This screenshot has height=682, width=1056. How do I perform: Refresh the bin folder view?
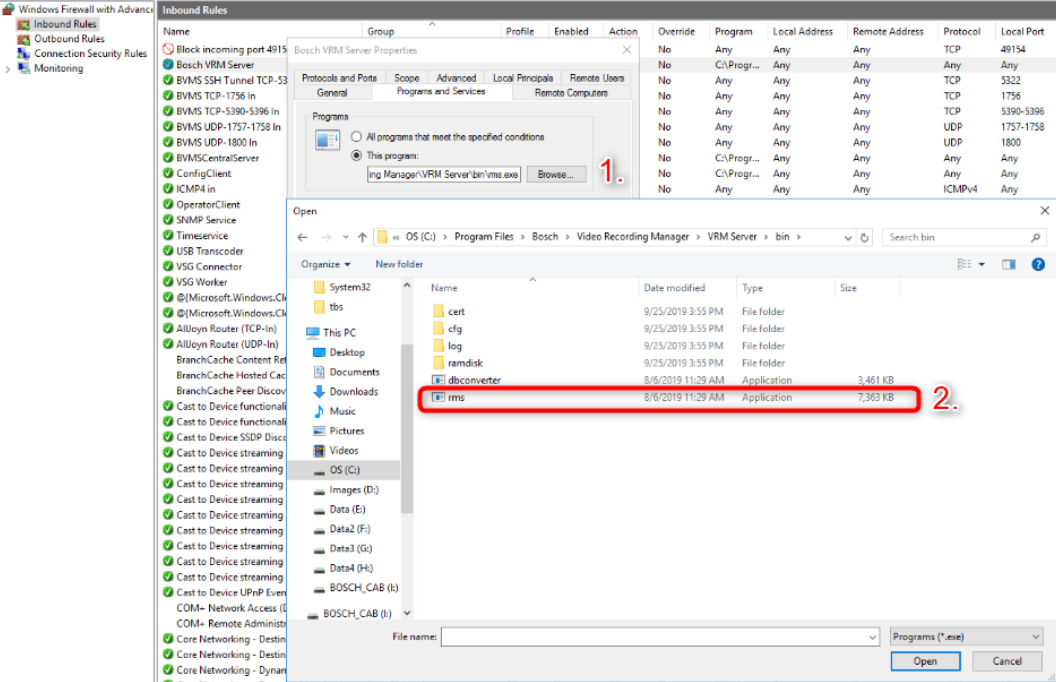865,238
